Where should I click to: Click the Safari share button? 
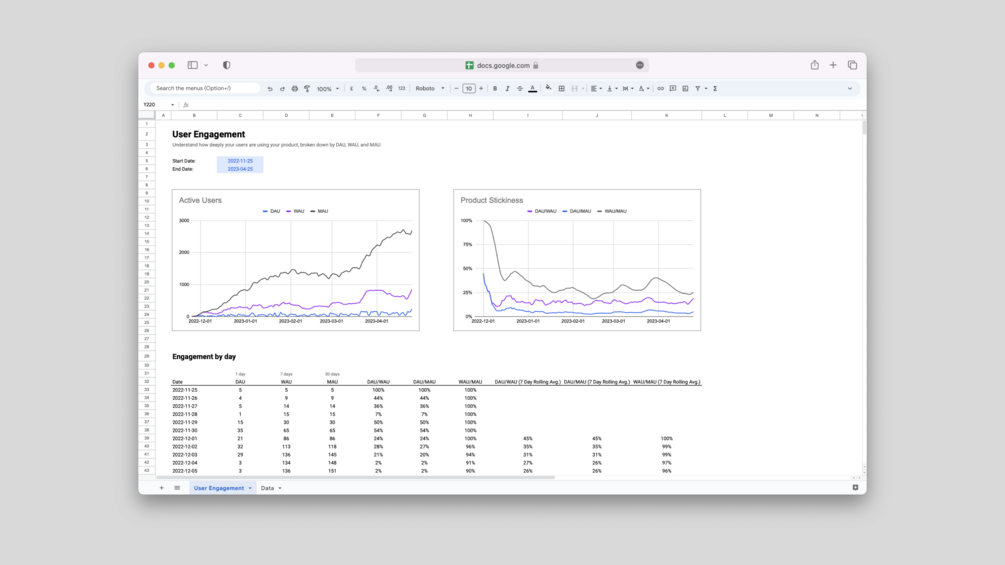click(x=815, y=65)
